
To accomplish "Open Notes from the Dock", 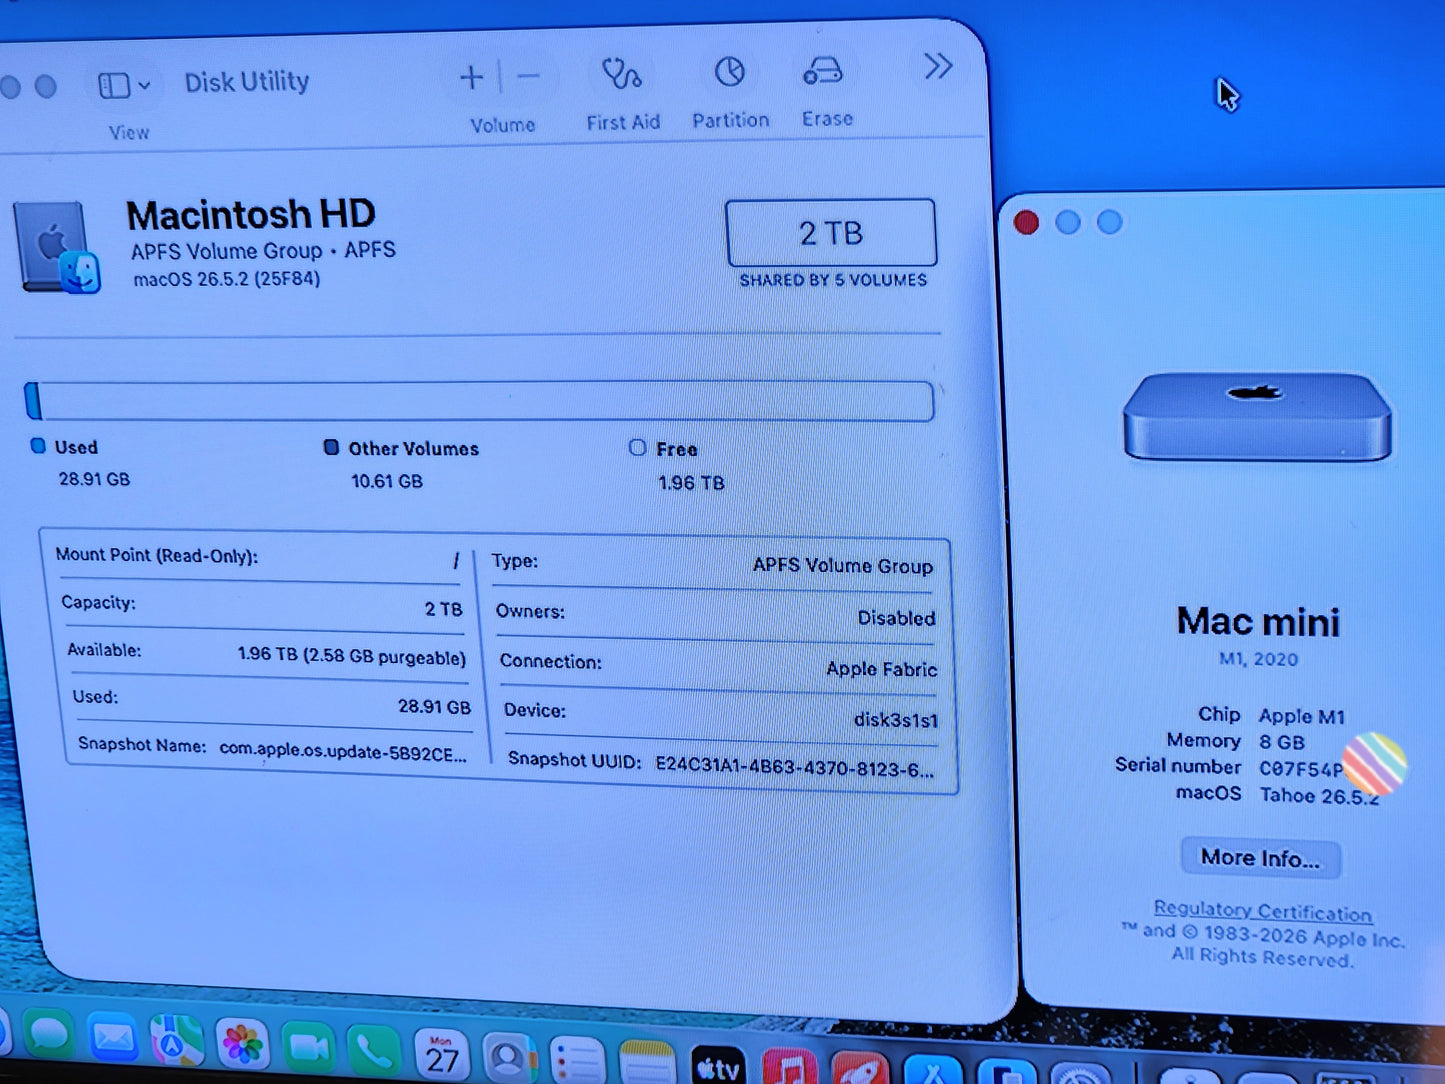I will 646,1063.
